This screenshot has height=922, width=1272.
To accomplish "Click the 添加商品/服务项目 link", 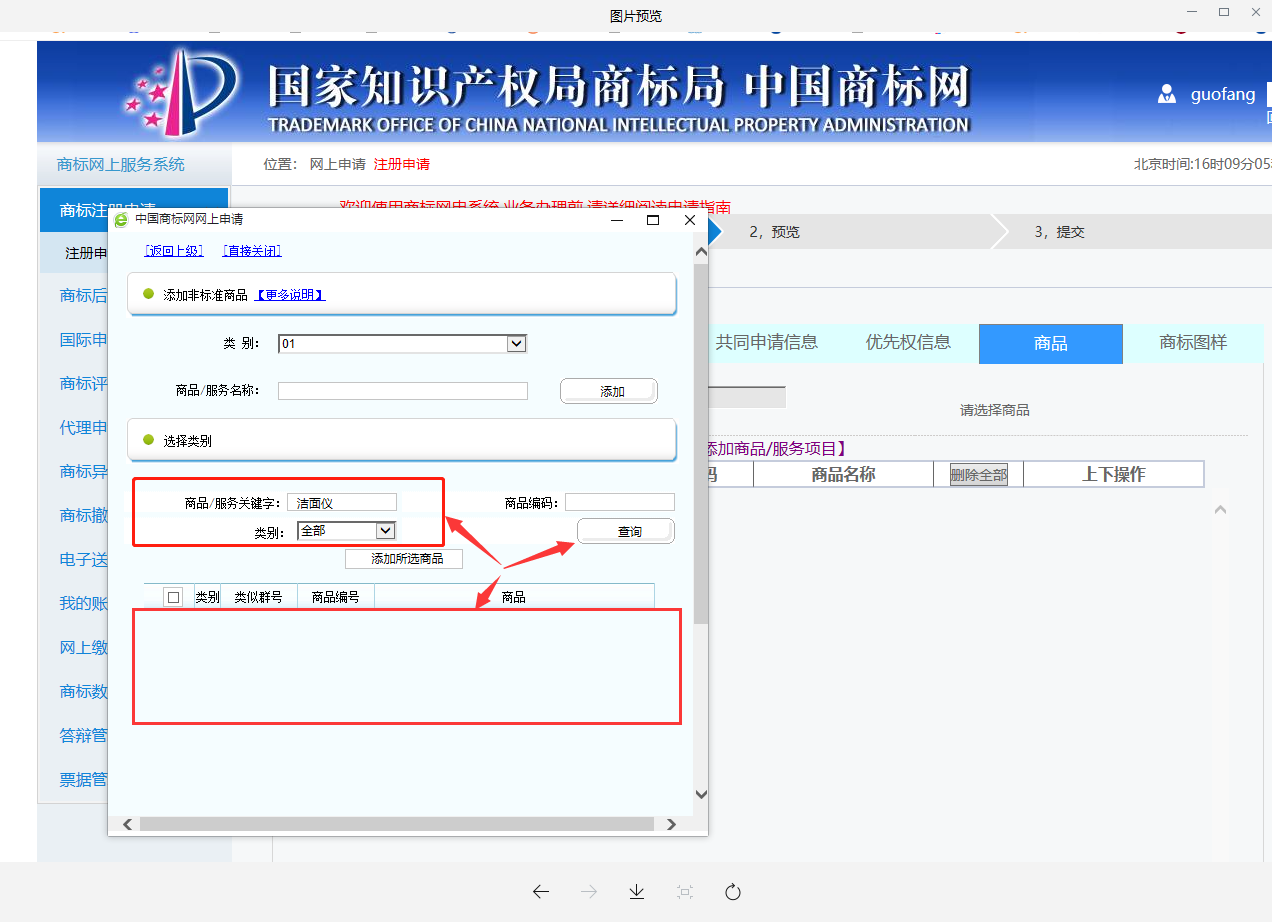I will click(x=777, y=449).
